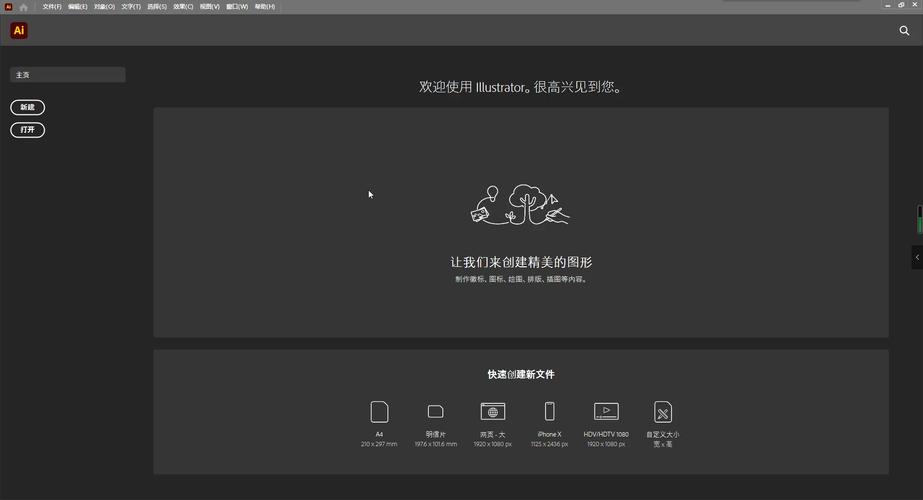Open the 帮助(H) menu

pyautogui.click(x=264, y=6)
